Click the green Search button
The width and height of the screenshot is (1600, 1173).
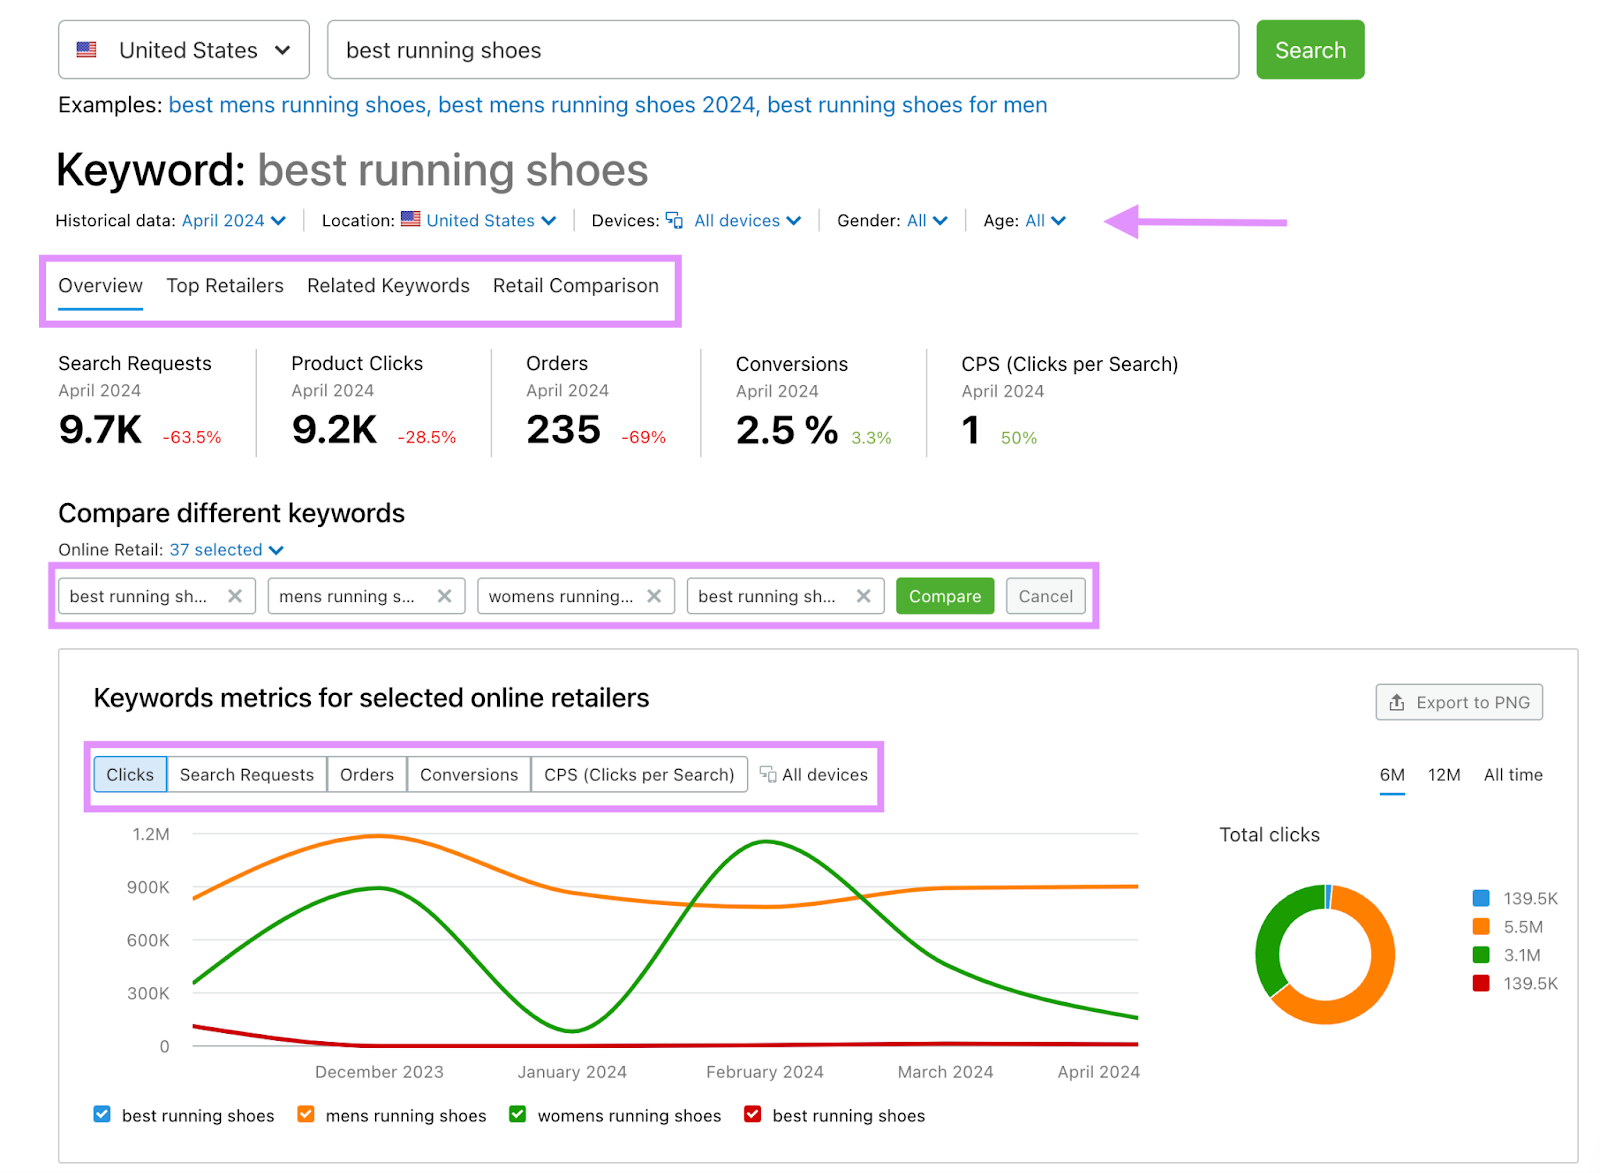pyautogui.click(x=1309, y=50)
